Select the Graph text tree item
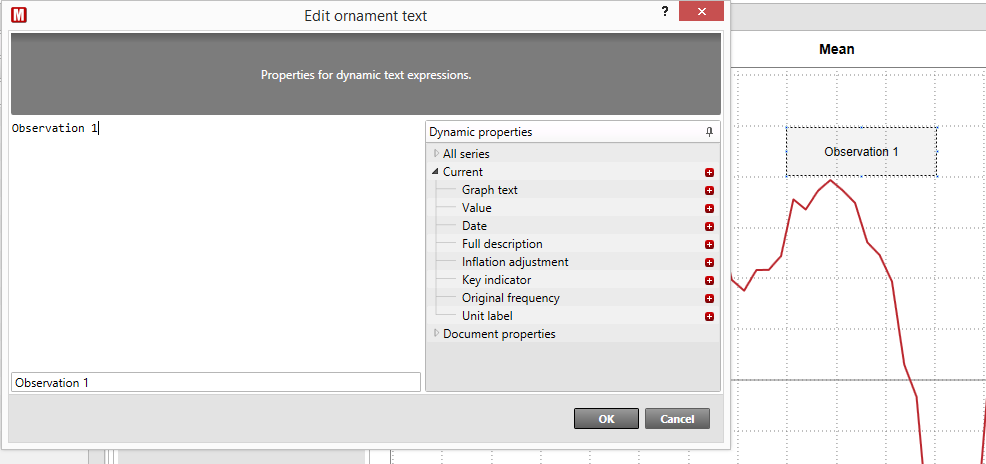Image resolution: width=986 pixels, height=464 pixels. coord(490,190)
